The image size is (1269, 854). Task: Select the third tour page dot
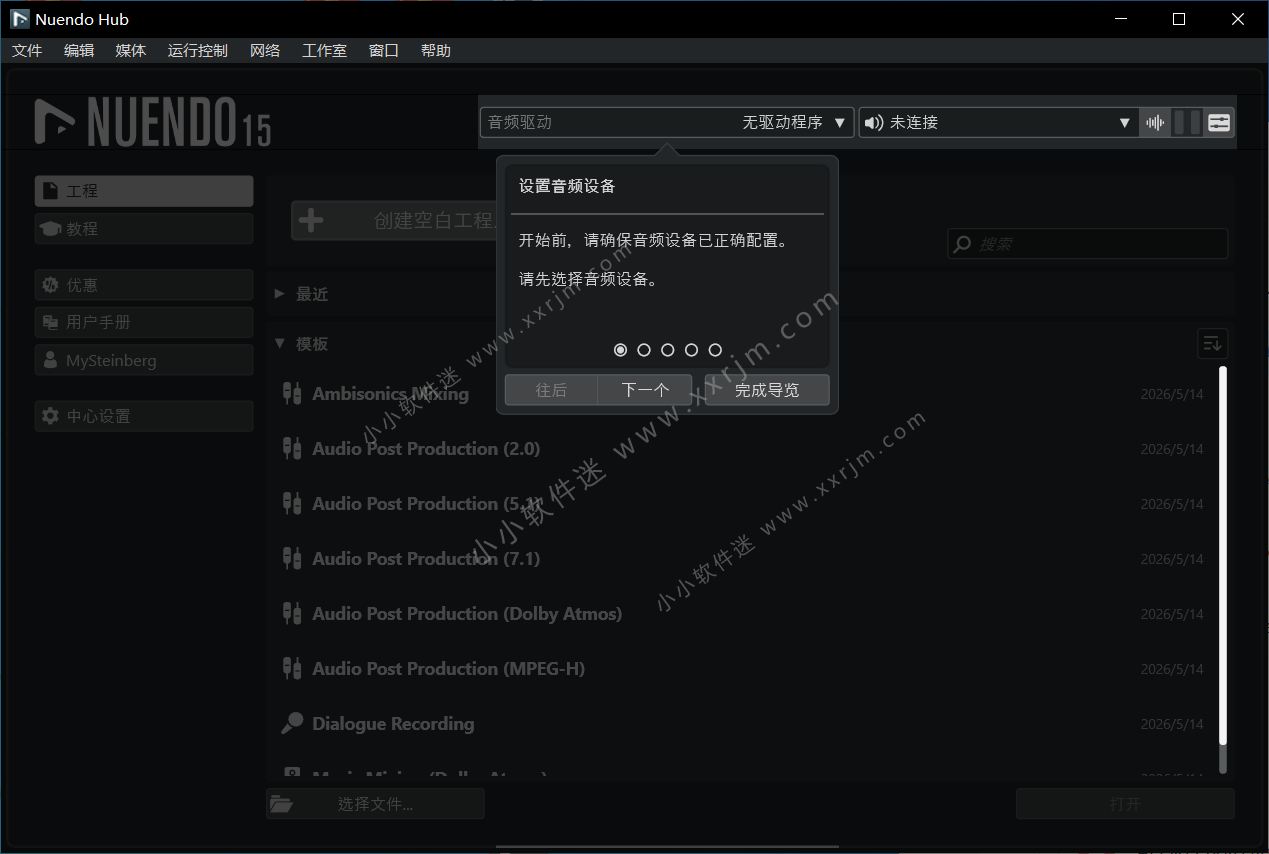(x=668, y=350)
